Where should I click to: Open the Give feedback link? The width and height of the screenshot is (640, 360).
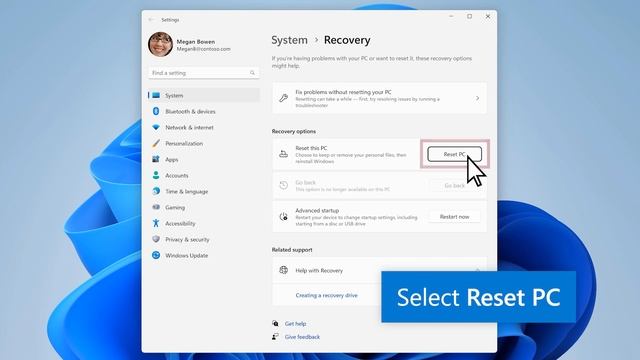click(x=302, y=337)
